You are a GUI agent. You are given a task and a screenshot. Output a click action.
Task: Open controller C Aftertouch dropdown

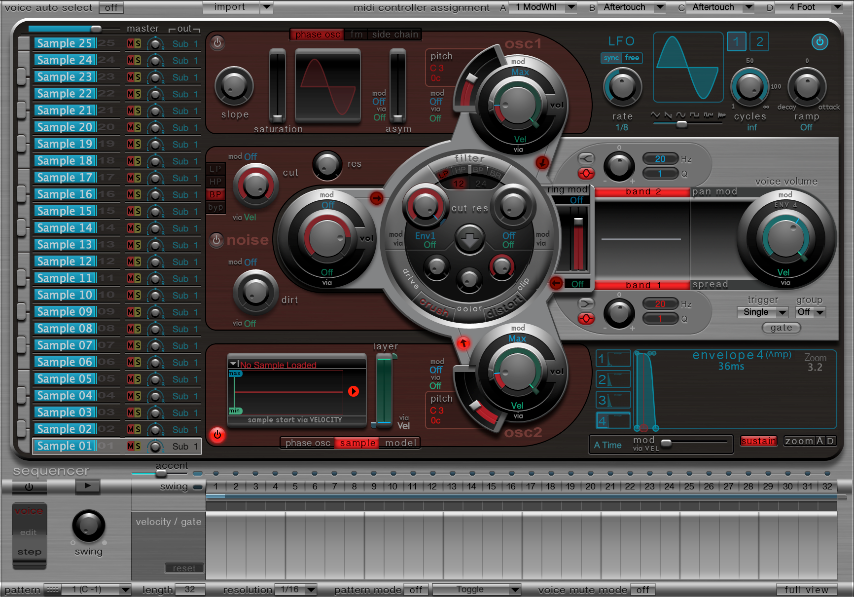coord(720,7)
